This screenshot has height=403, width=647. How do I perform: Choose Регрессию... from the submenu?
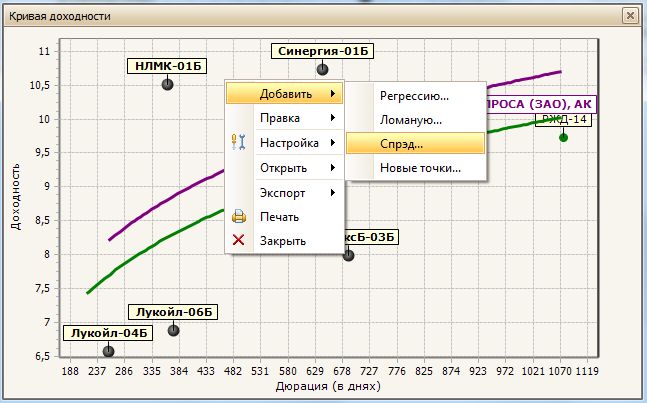tap(414, 96)
